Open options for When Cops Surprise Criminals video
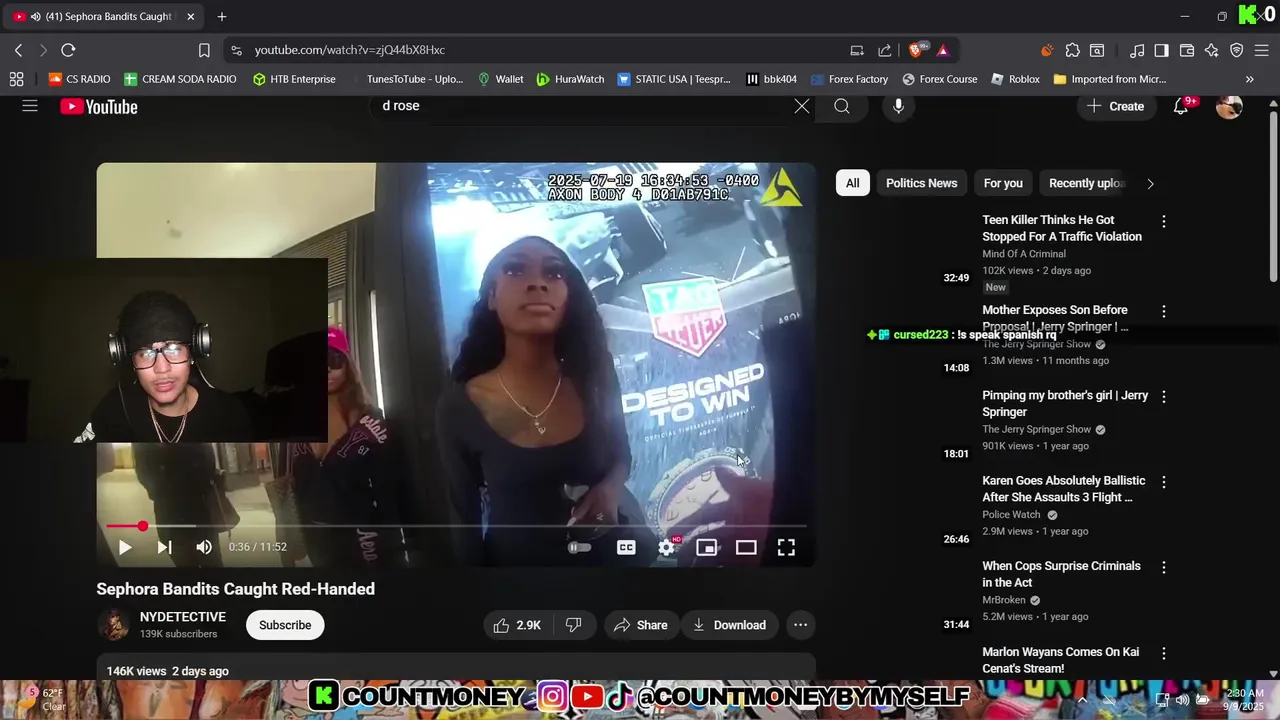The height and width of the screenshot is (720, 1280). click(1163, 567)
